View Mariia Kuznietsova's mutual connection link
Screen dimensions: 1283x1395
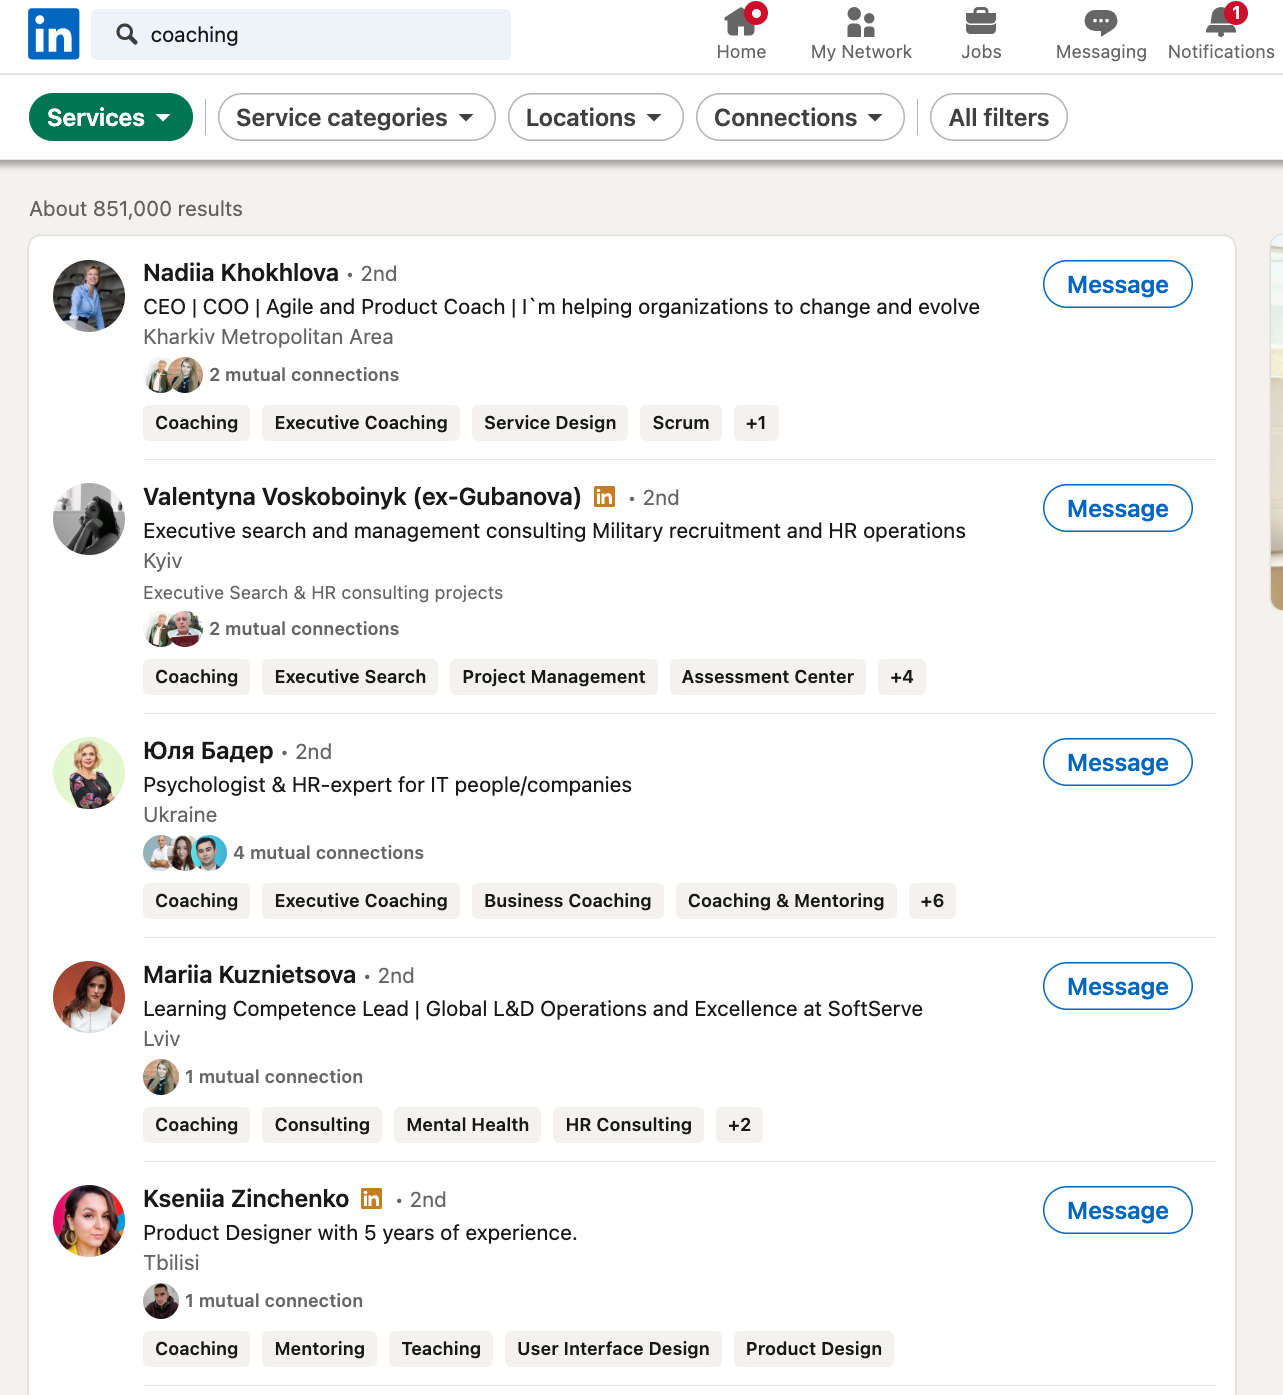pos(273,1076)
